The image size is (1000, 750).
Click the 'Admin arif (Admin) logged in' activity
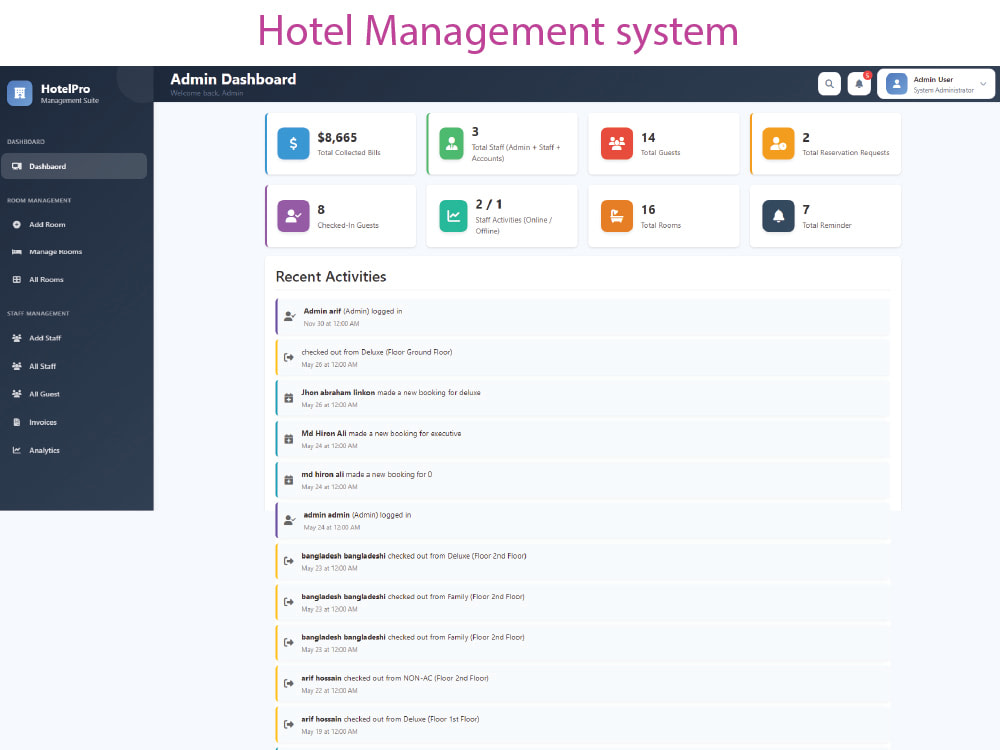582,317
